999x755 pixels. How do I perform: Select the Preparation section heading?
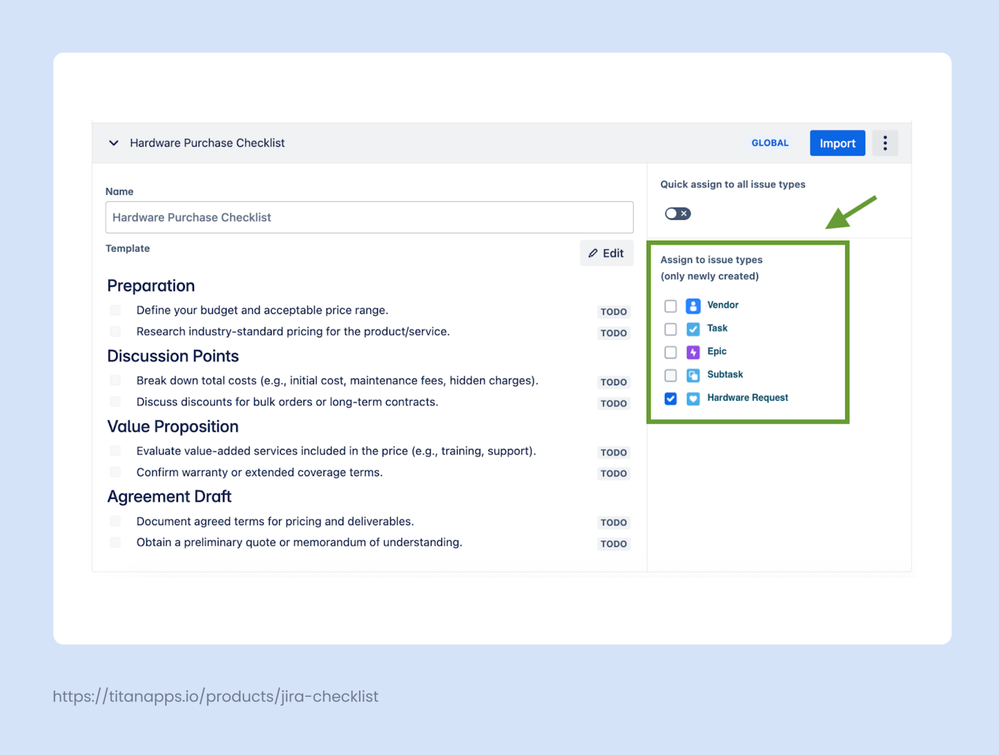[x=151, y=285]
